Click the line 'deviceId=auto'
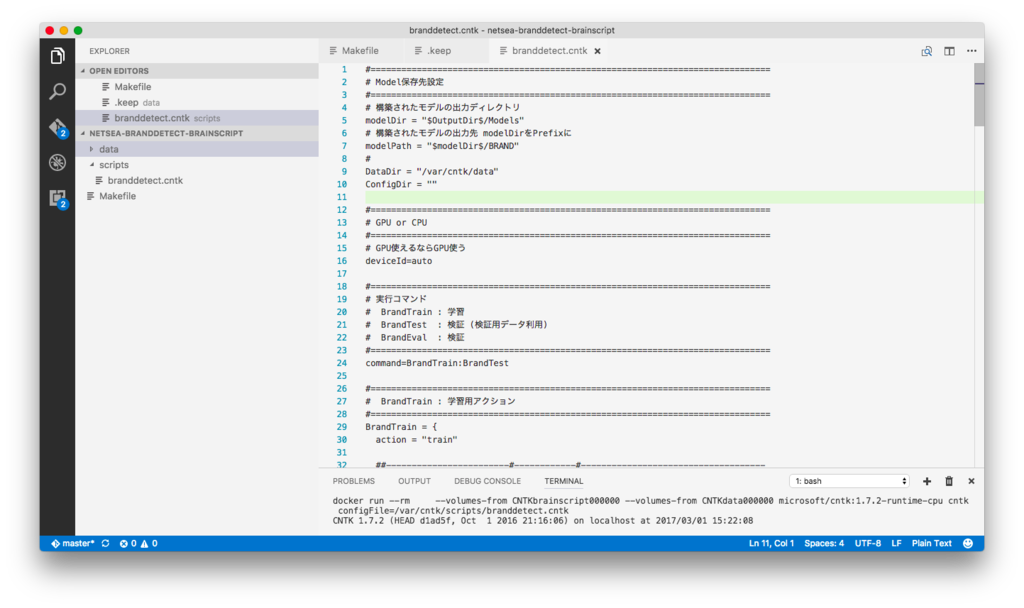 click(x=398, y=261)
